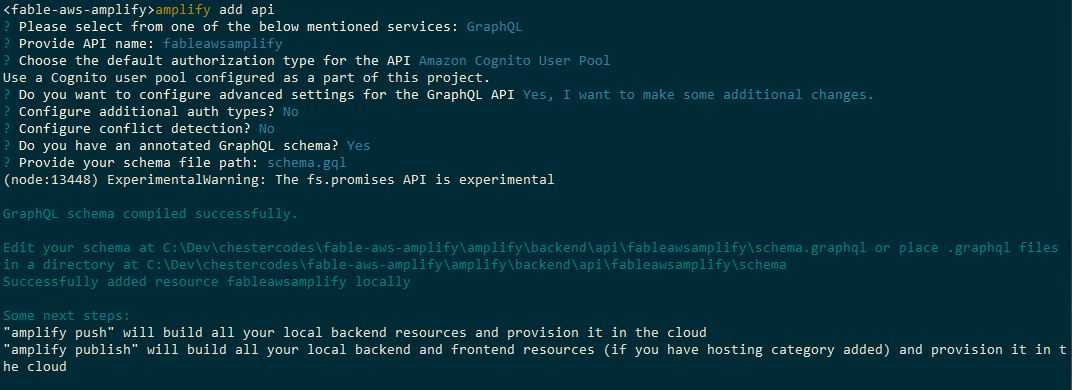
Task: Click the fableawsamplify\schema directory path
Action: [466, 265]
